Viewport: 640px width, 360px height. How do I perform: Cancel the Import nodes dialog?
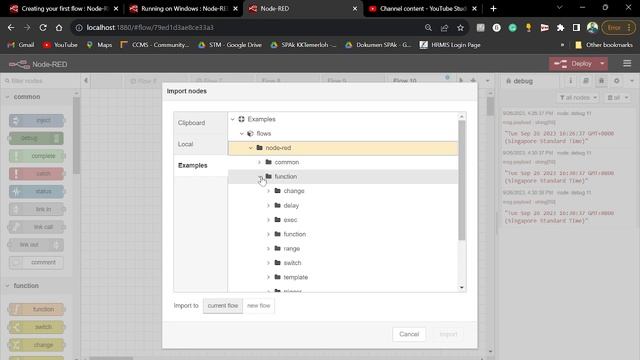click(x=409, y=334)
